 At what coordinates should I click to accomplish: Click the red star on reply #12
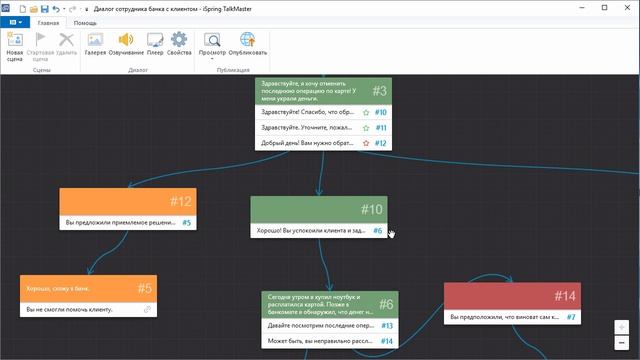(x=366, y=143)
